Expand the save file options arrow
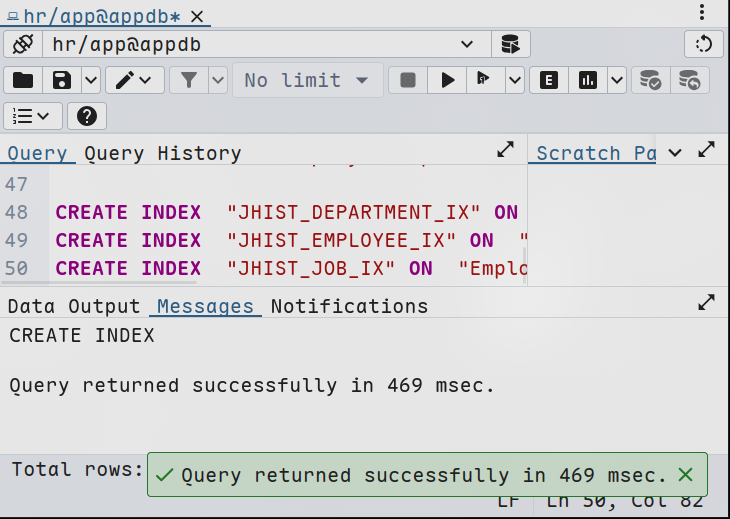 90,80
